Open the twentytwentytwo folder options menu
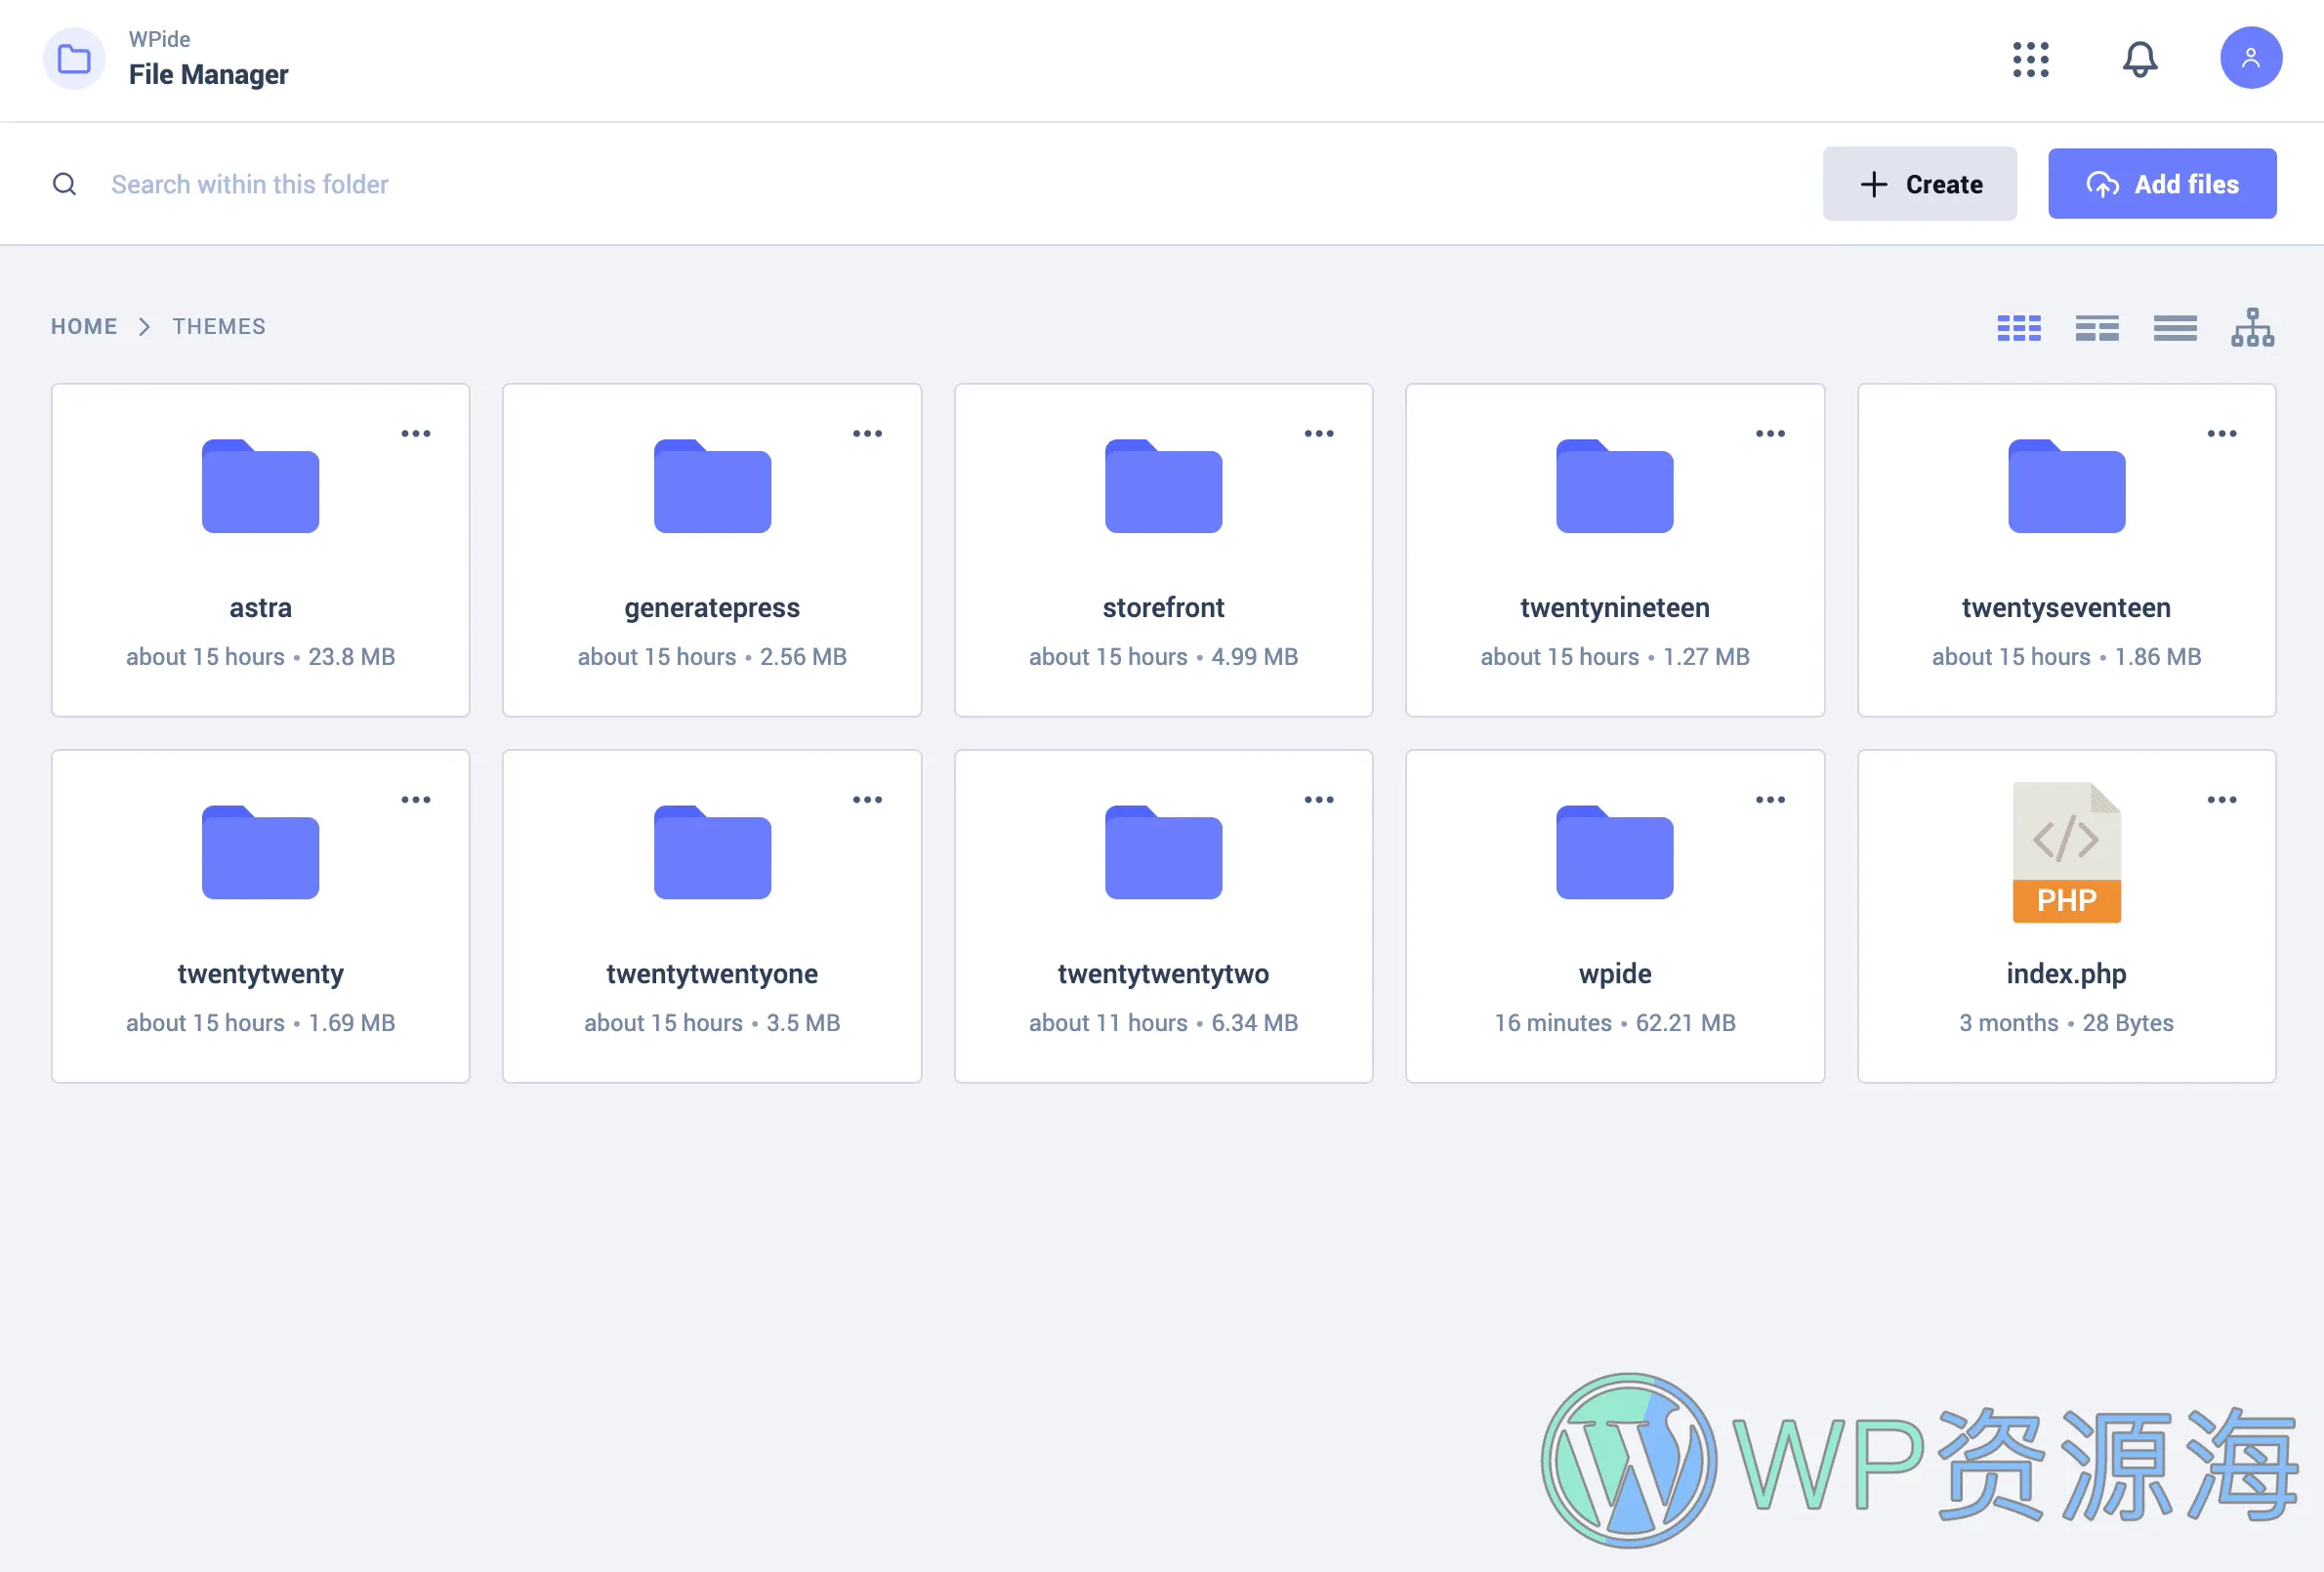This screenshot has height=1572, width=2324. [x=1318, y=800]
